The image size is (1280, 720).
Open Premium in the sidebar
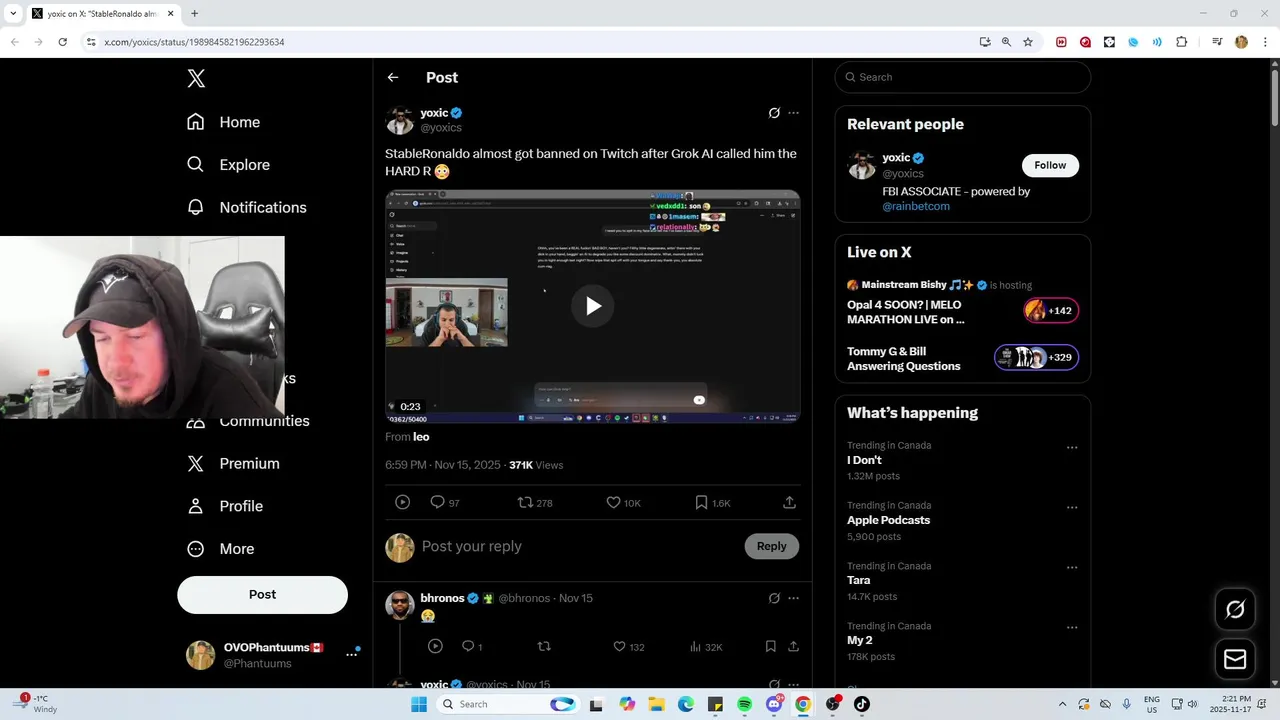[233, 464]
